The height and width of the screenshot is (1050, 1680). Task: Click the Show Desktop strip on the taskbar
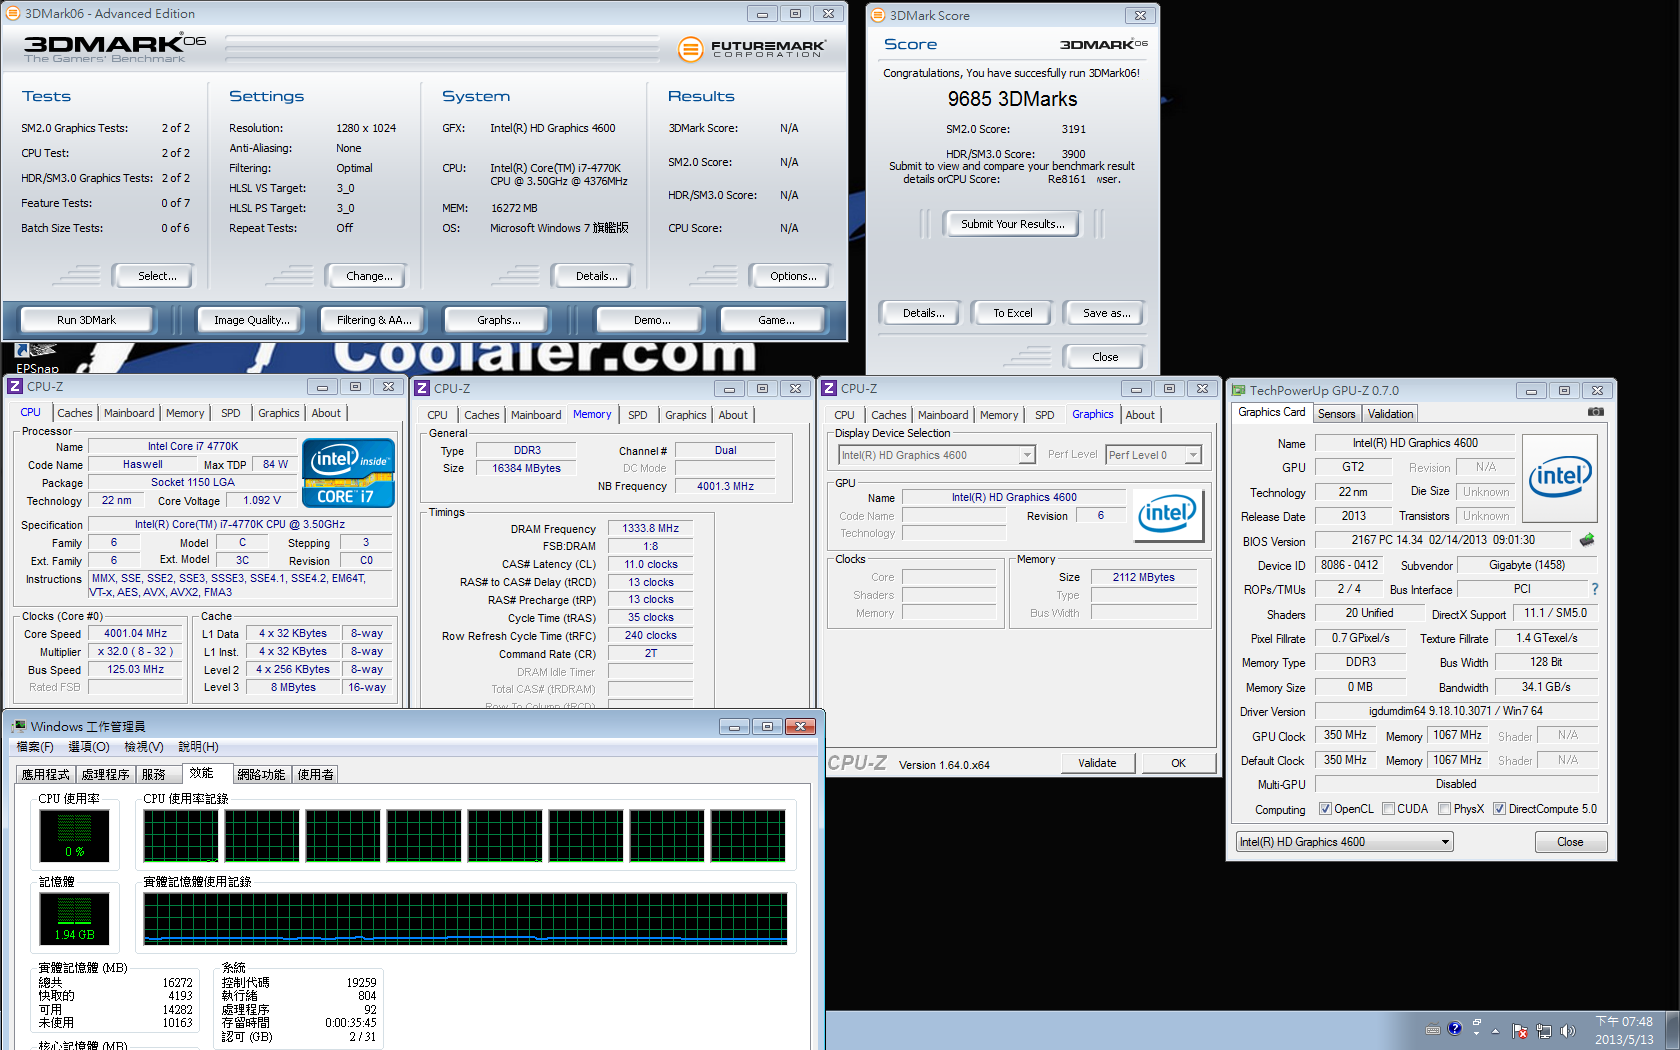click(x=1673, y=1030)
